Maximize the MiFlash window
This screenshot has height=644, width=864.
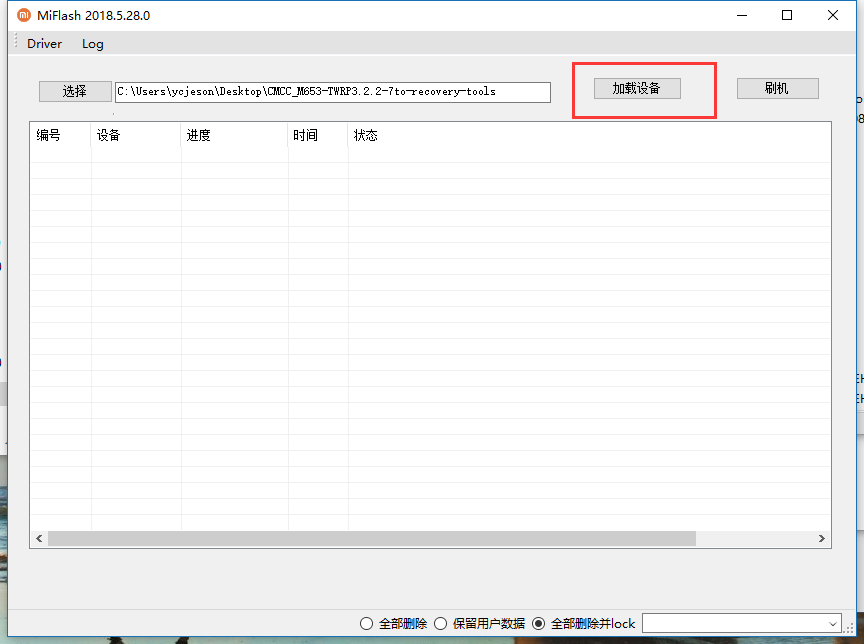[x=787, y=15]
